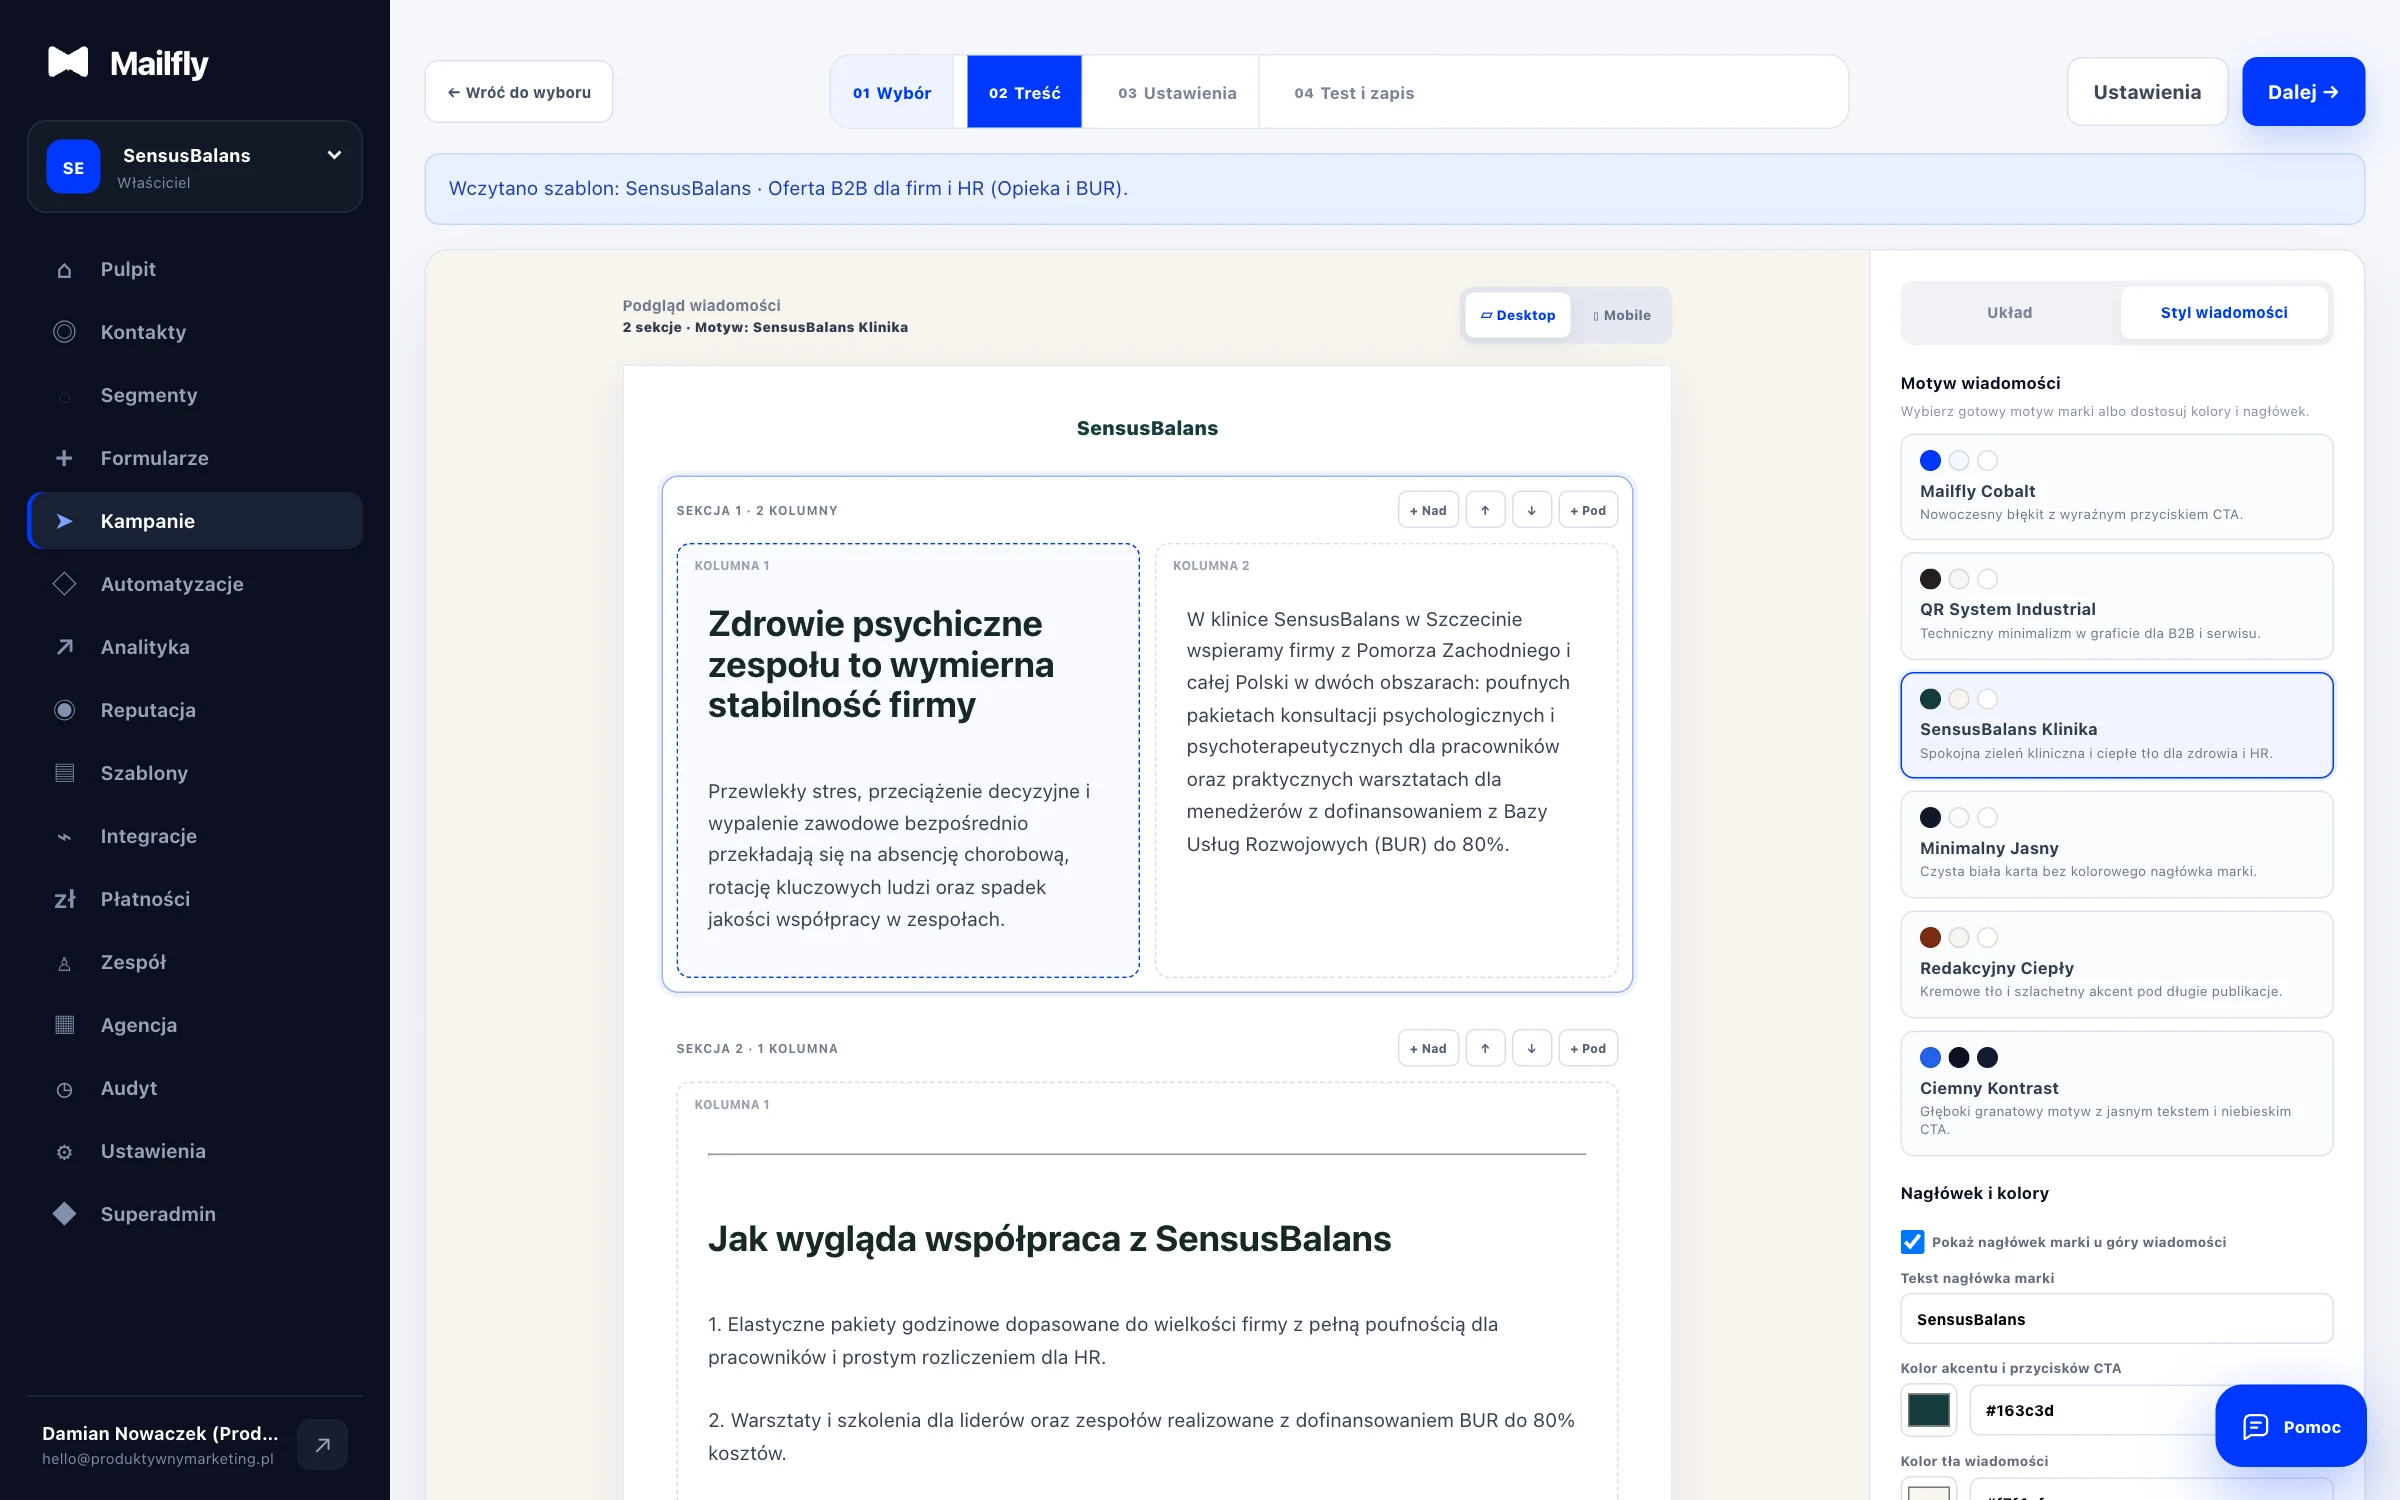Open Płatności zł icon
Screen dimensions: 2400x1500
point(64,899)
